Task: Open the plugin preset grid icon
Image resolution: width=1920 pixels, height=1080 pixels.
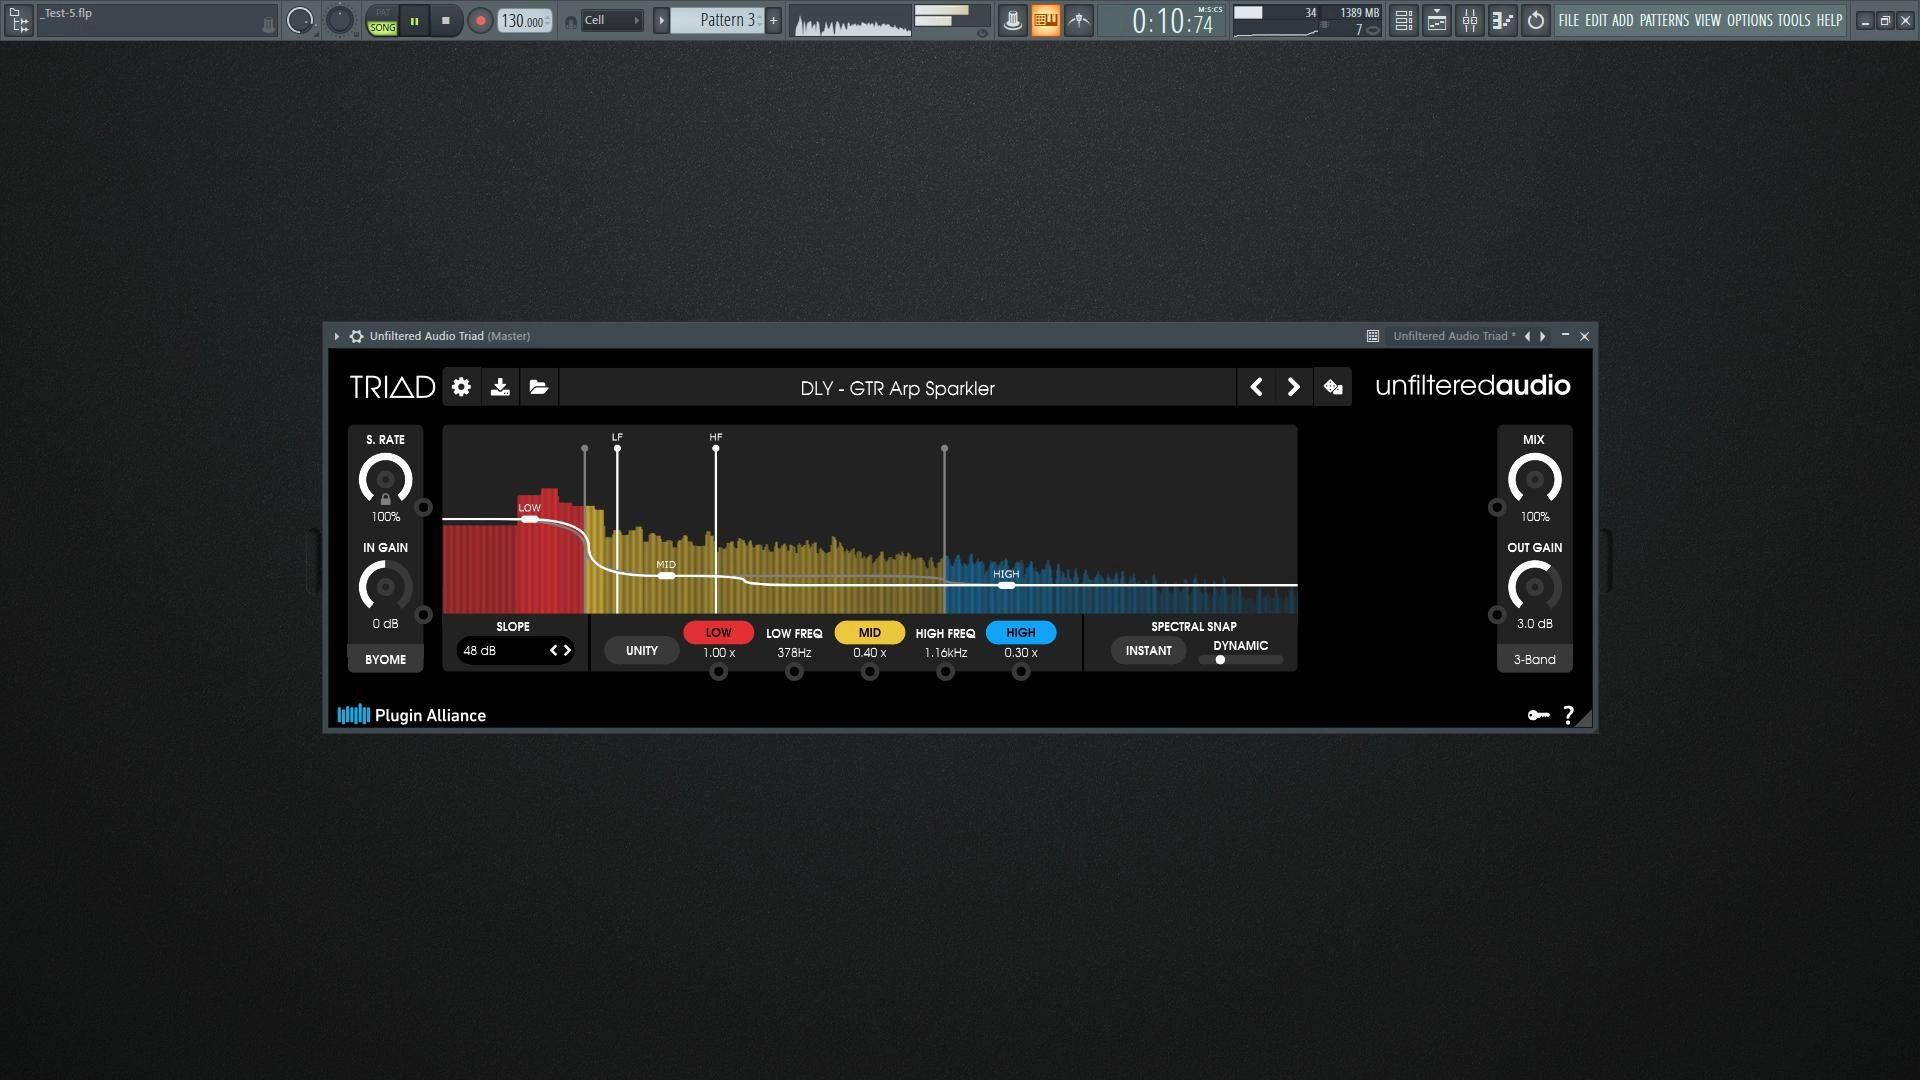Action: [1373, 336]
